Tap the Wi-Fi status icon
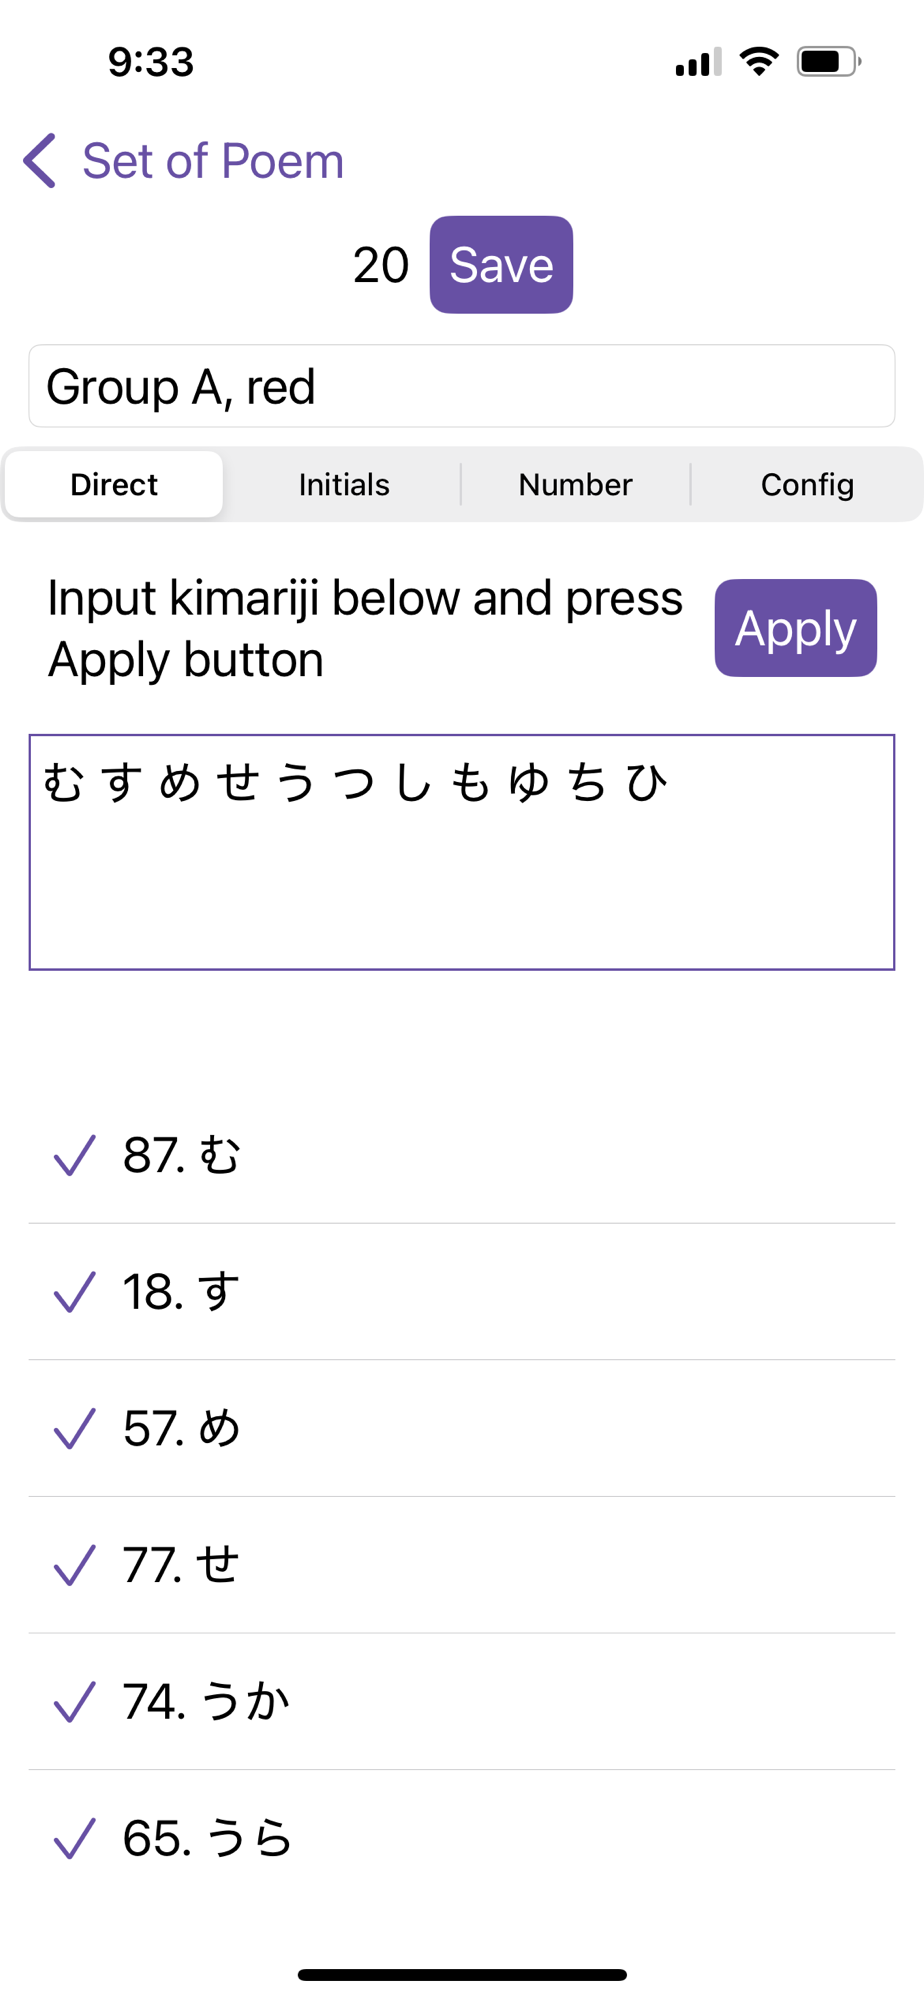The image size is (924, 2000). (x=759, y=62)
